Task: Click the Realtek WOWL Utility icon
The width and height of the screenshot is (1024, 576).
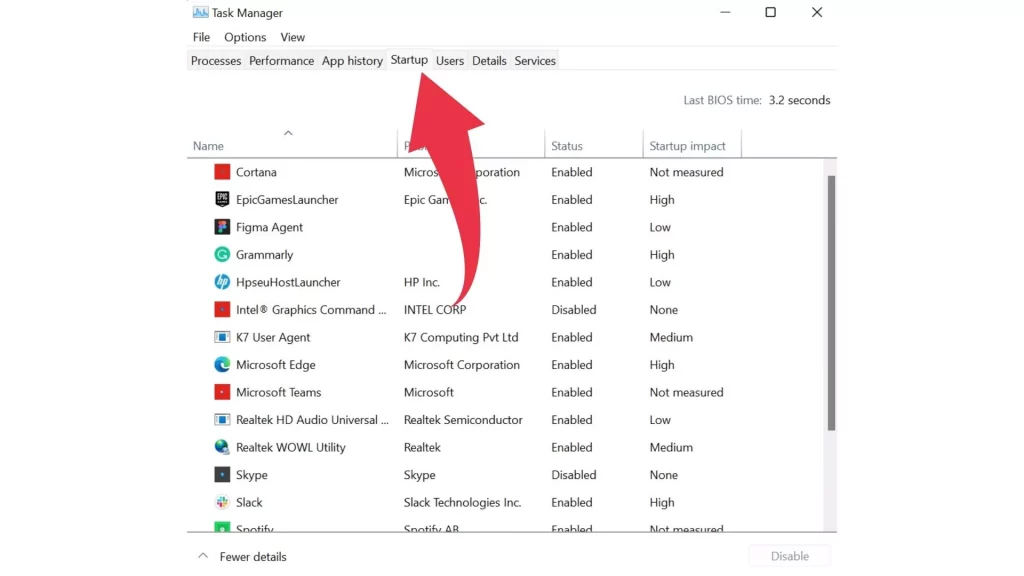Action: coord(222,447)
